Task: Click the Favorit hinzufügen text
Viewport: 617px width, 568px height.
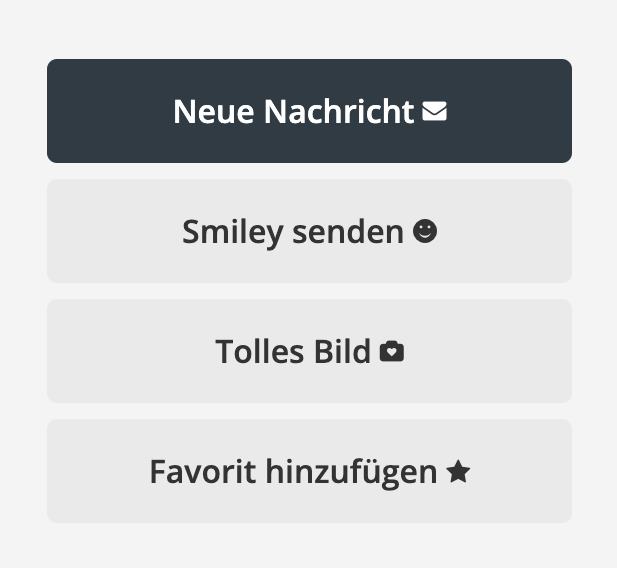Action: (294, 472)
